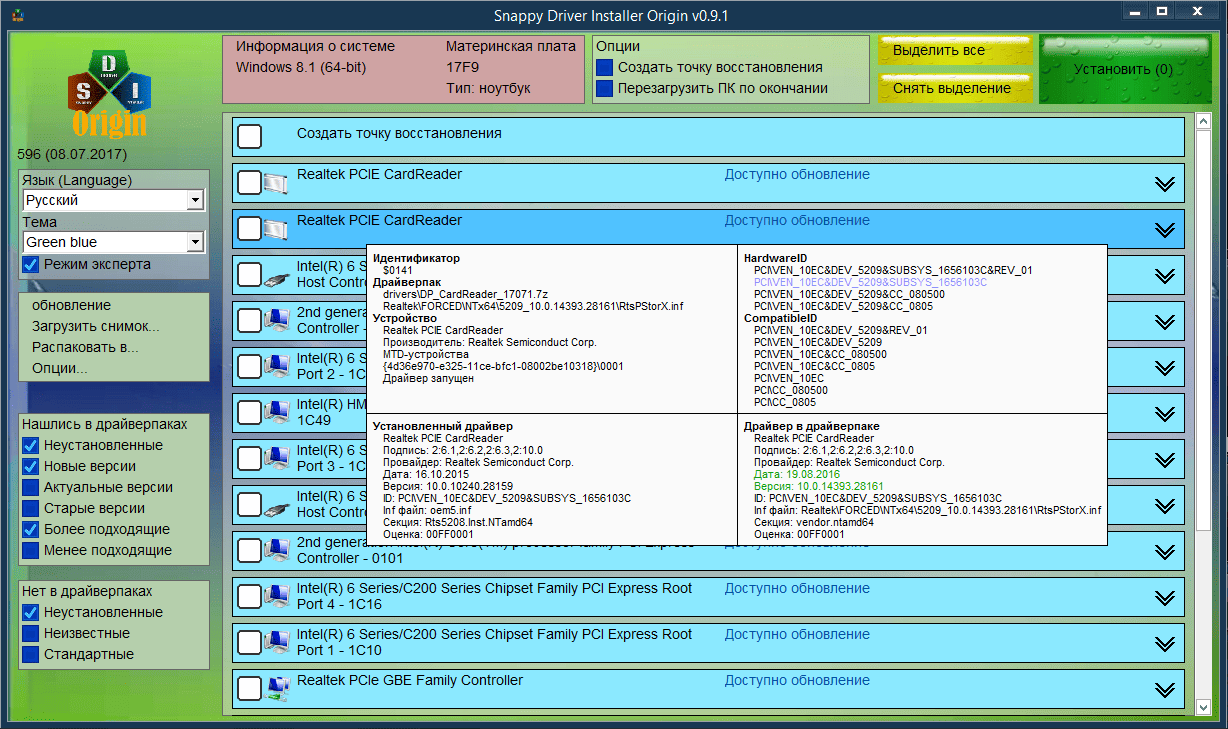Click the card reader icon in the highlighted Realtek PCIE CardReader row
Screen dimensions: 1228x729
[x=277, y=230]
